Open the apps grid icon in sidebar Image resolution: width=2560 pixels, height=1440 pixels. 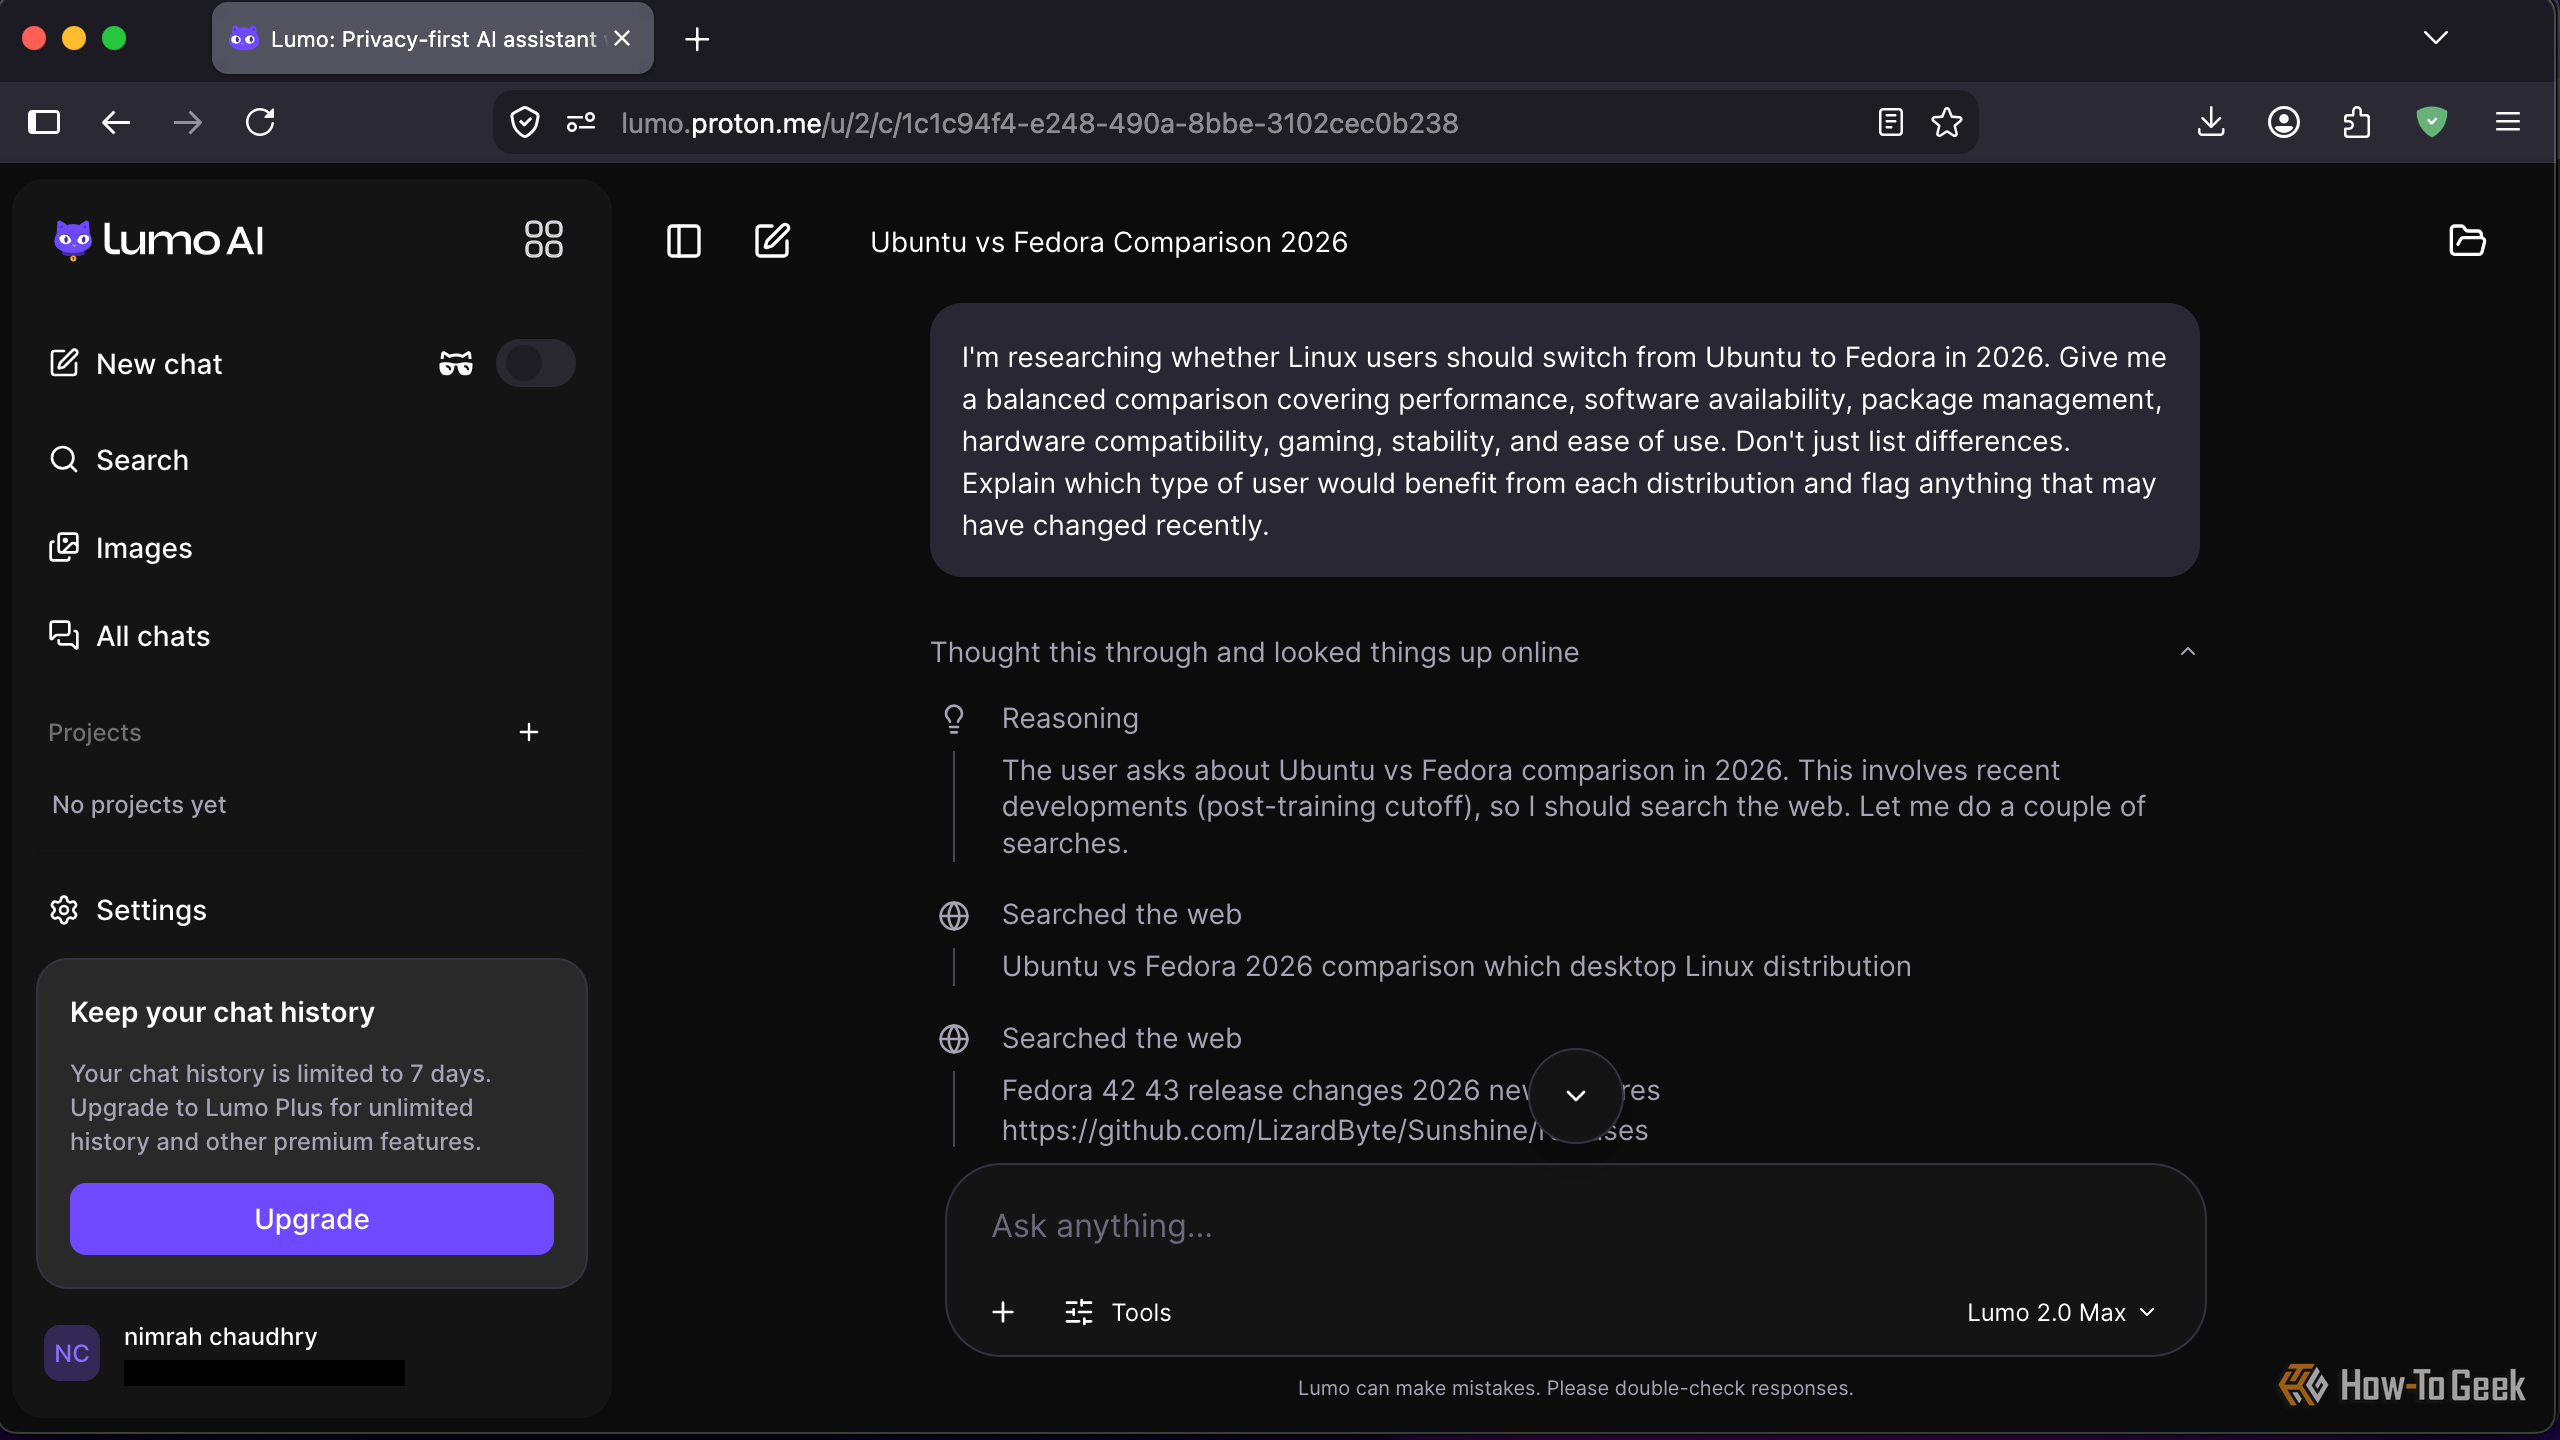point(543,240)
